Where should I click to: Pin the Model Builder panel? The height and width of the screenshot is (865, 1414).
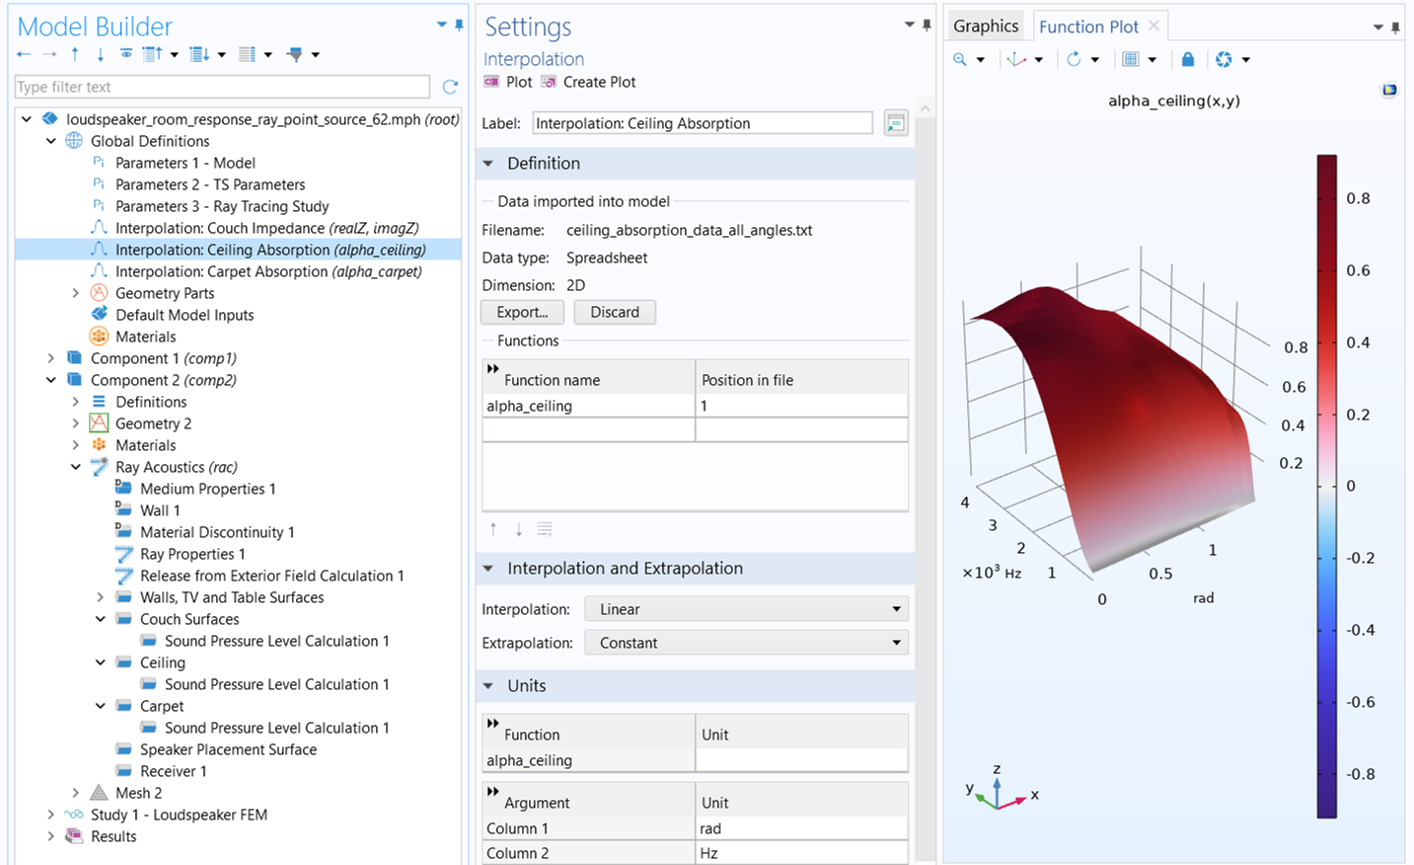pyautogui.click(x=459, y=25)
